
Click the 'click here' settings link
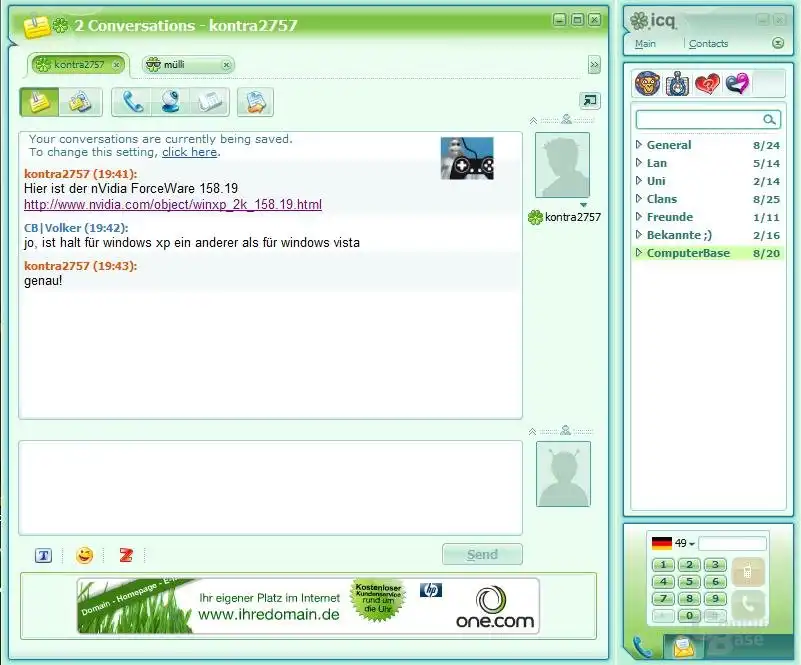pyautogui.click(x=189, y=152)
